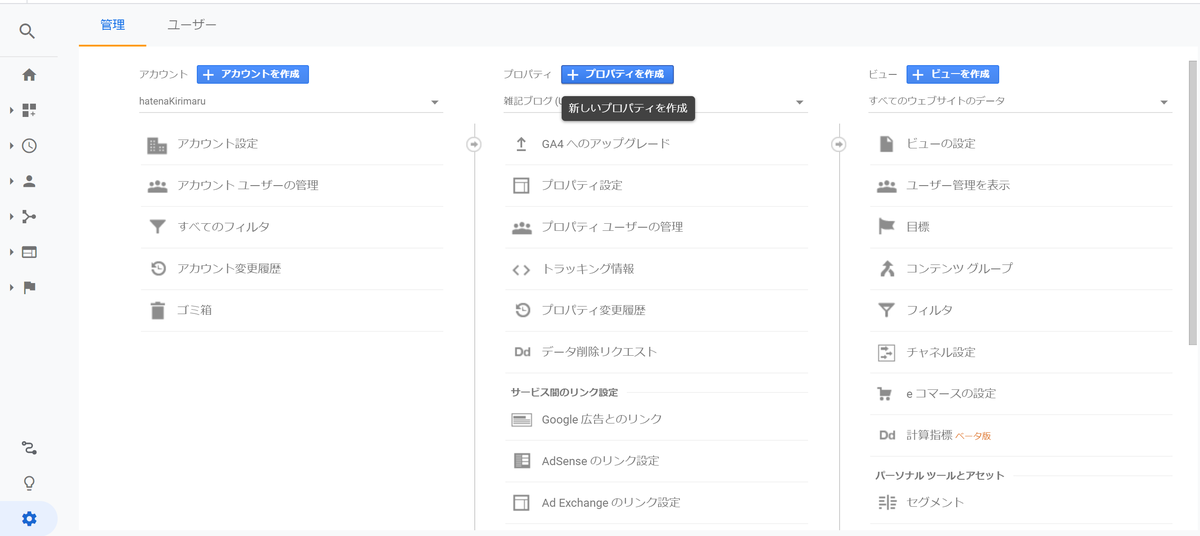This screenshot has height=536, width=1200.
Task: Click the arrow circle between property and view columns
Action: point(839,144)
